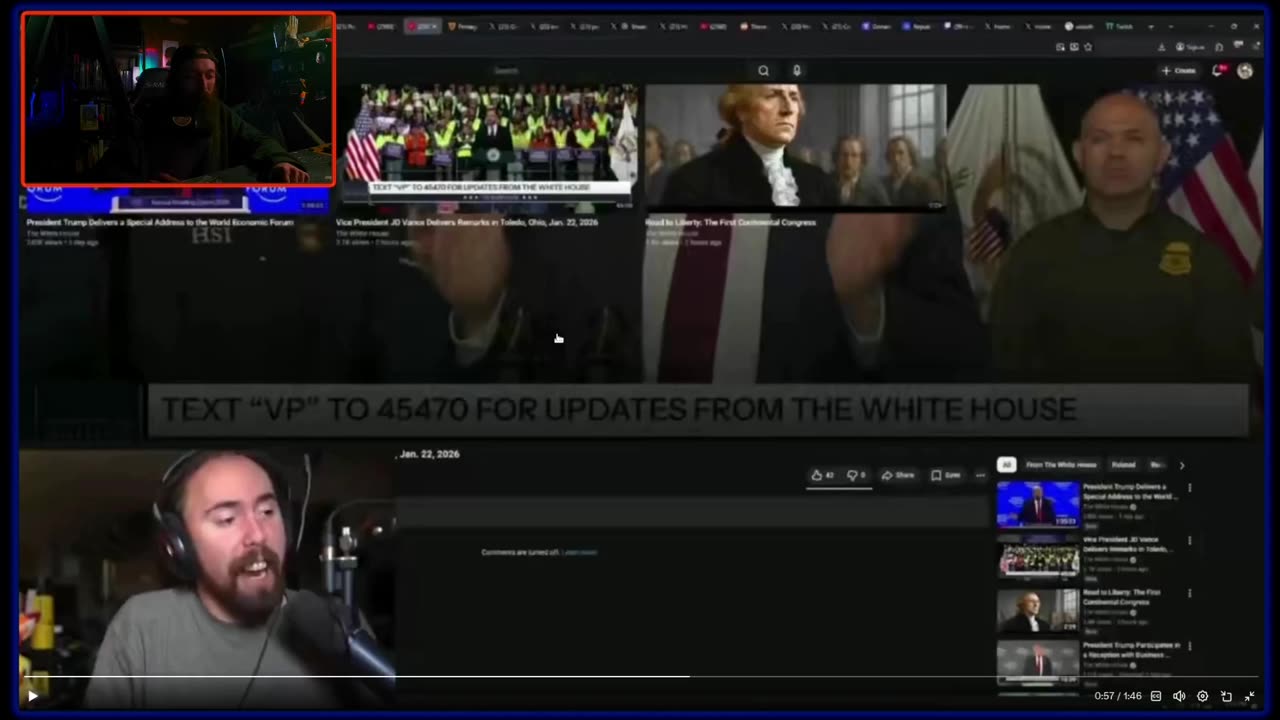
Task: Click the browser Sign in button
Action: [x=1189, y=47]
